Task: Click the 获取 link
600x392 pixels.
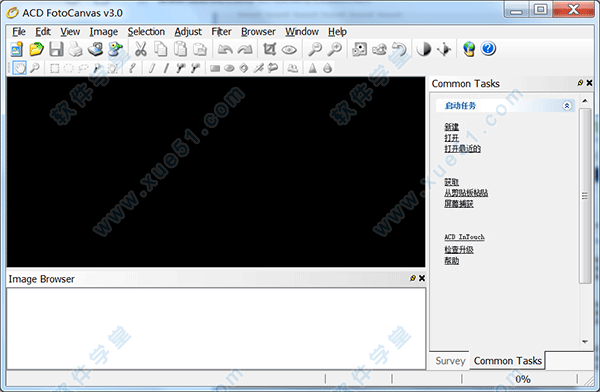Action: (452, 182)
